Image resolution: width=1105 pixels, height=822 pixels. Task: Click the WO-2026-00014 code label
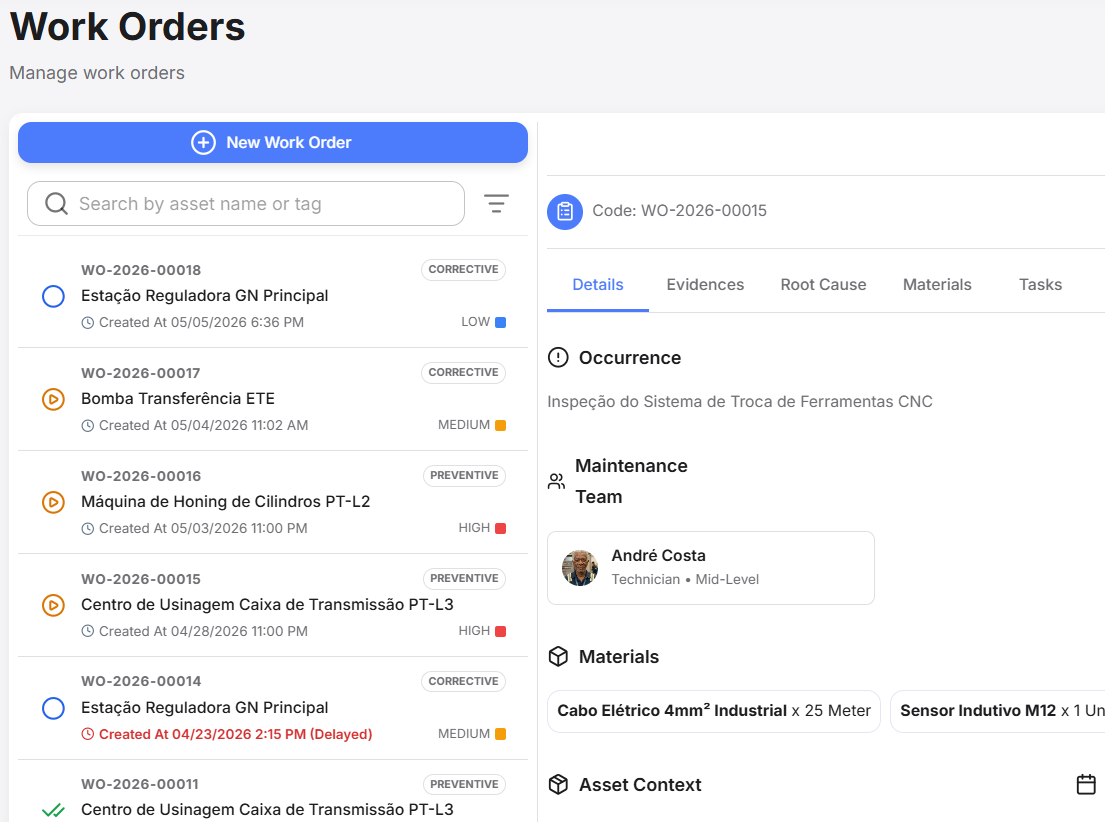(x=141, y=681)
